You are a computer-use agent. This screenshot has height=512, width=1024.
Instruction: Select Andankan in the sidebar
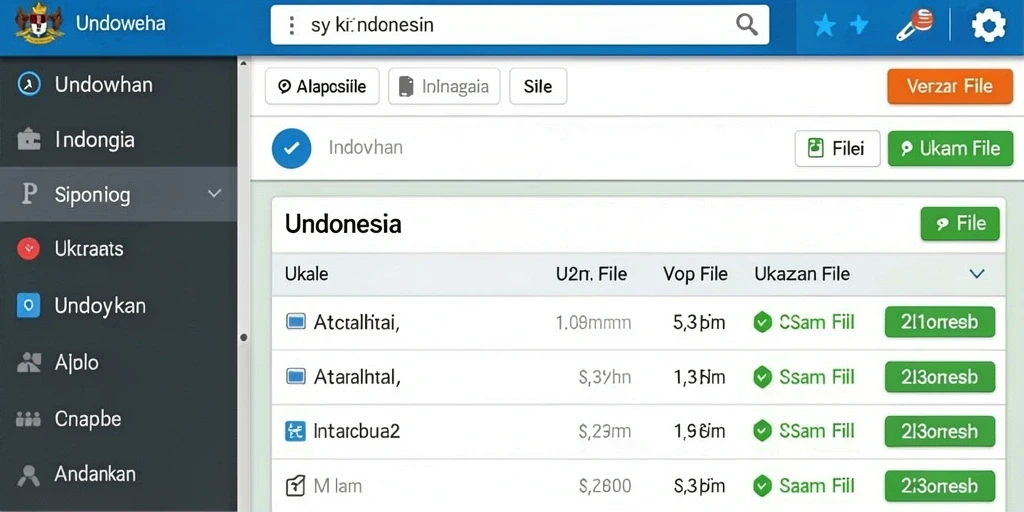coord(118,474)
